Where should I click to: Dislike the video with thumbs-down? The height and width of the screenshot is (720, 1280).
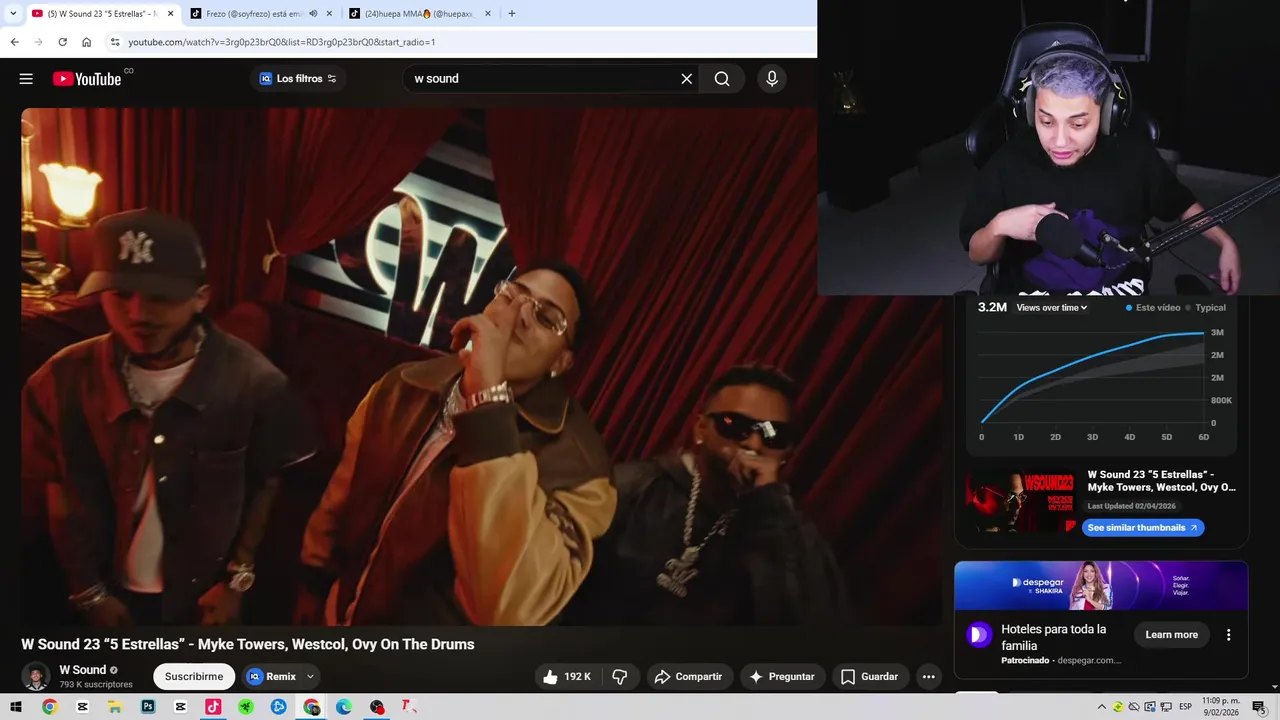620,677
